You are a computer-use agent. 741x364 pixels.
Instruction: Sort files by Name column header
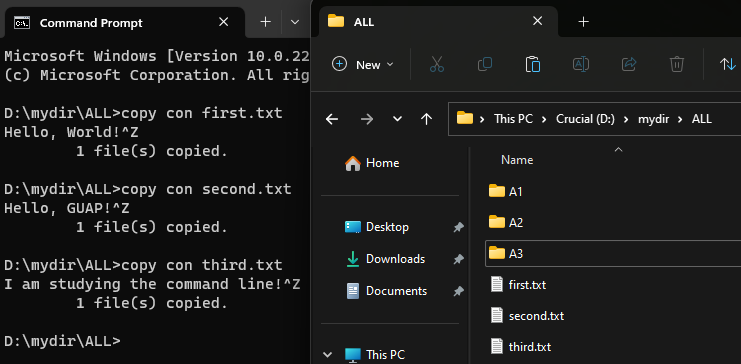click(517, 160)
